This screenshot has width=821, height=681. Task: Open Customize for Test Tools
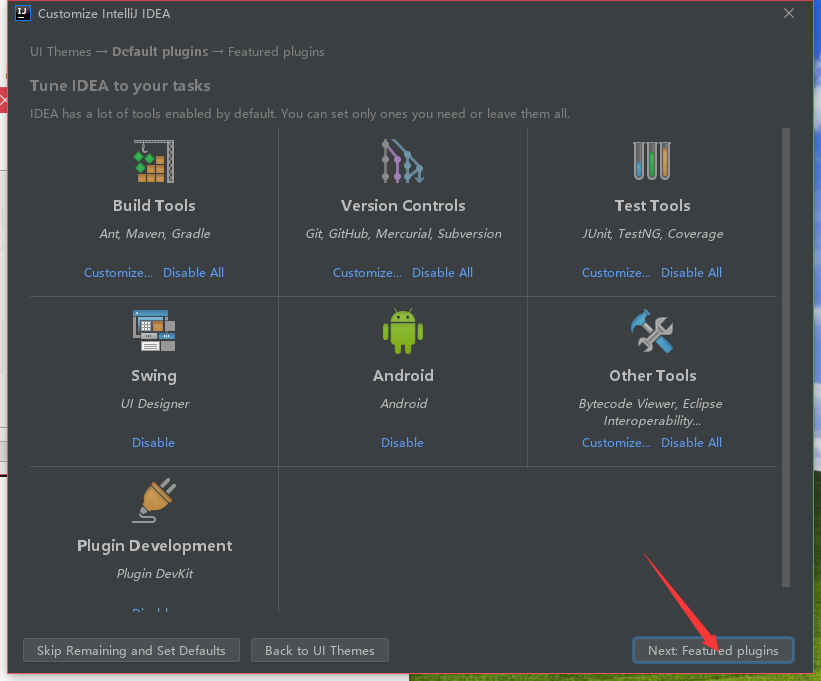coord(616,273)
